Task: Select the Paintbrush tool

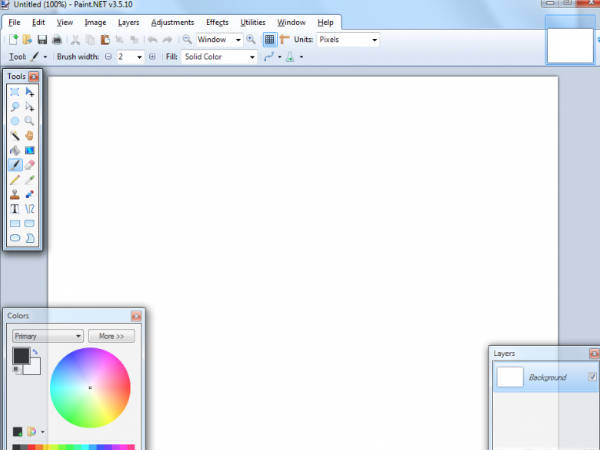Action: pos(15,165)
